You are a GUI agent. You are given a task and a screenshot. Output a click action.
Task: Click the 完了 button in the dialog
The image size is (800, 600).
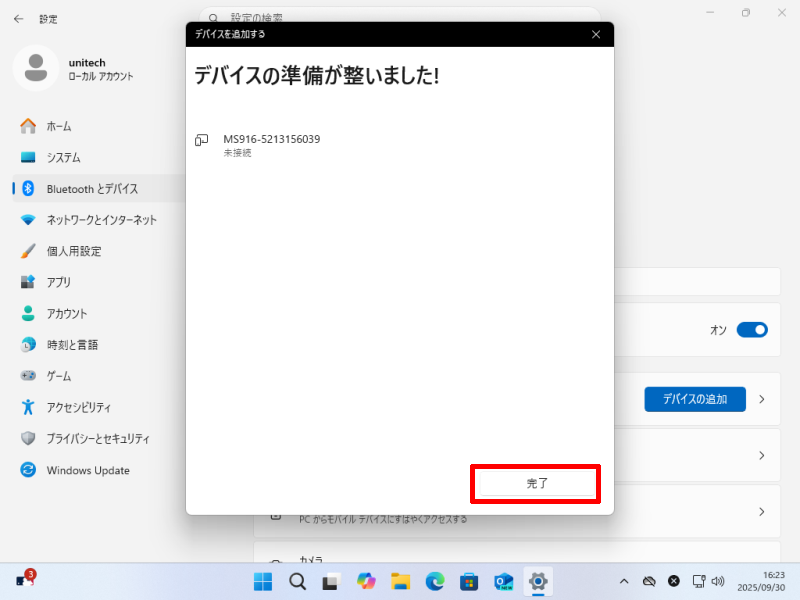(x=537, y=483)
